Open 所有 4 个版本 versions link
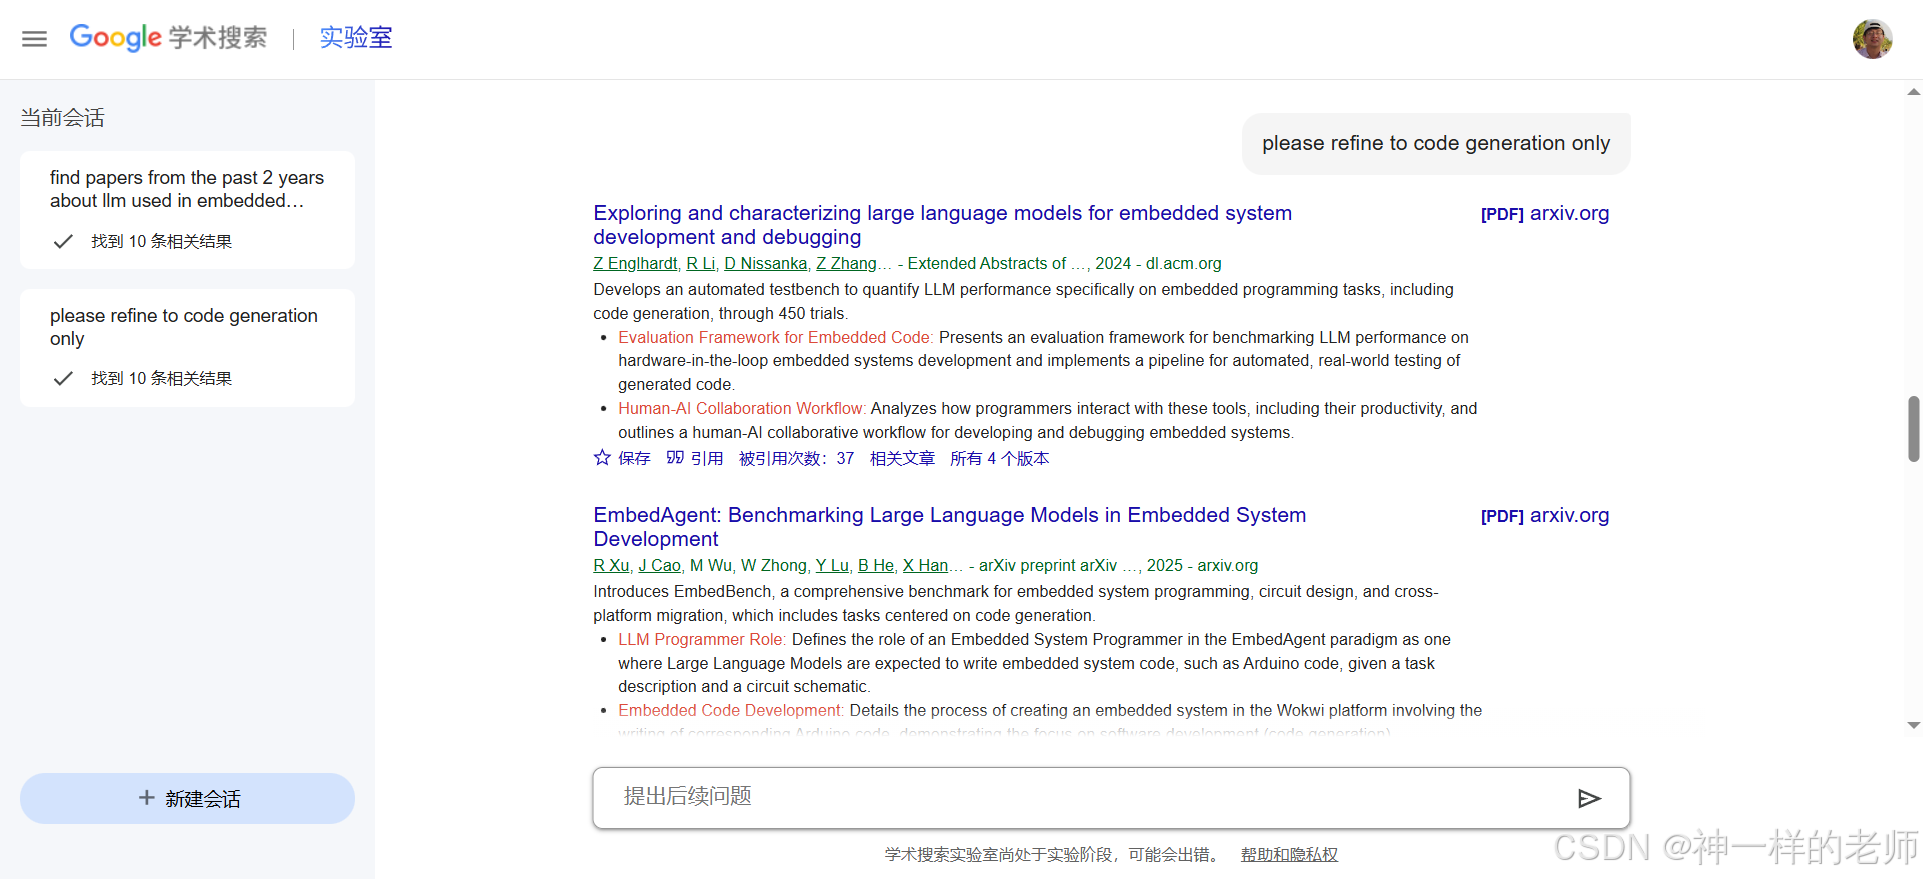1923x879 pixels. point(1000,458)
